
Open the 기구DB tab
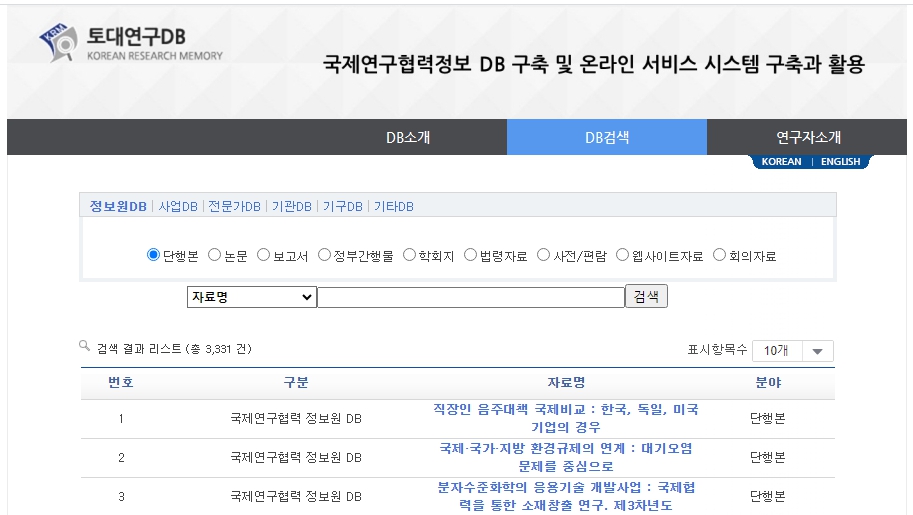click(342, 206)
